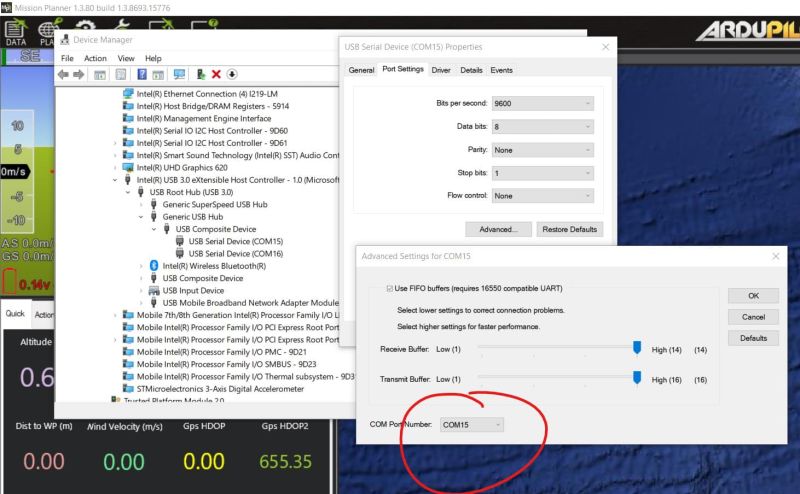Collapse Intel USB 3.0 eXtensible Host Controller node

coord(115,180)
